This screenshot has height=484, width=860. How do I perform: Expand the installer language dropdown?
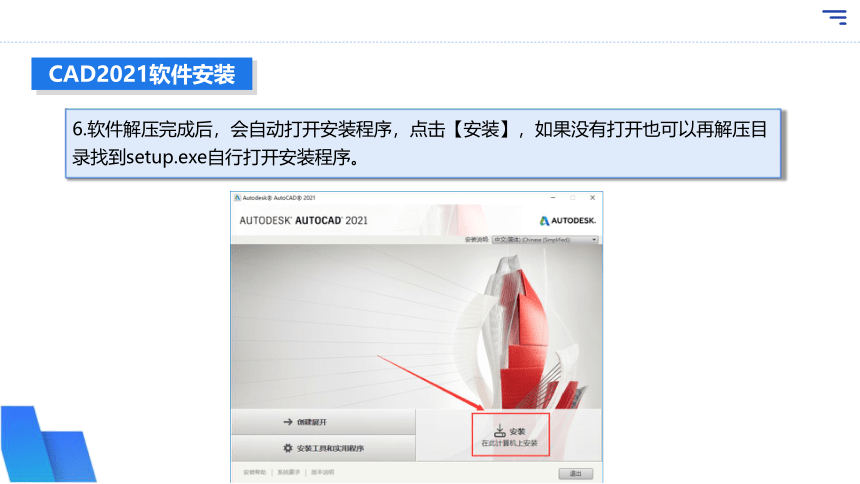point(545,240)
